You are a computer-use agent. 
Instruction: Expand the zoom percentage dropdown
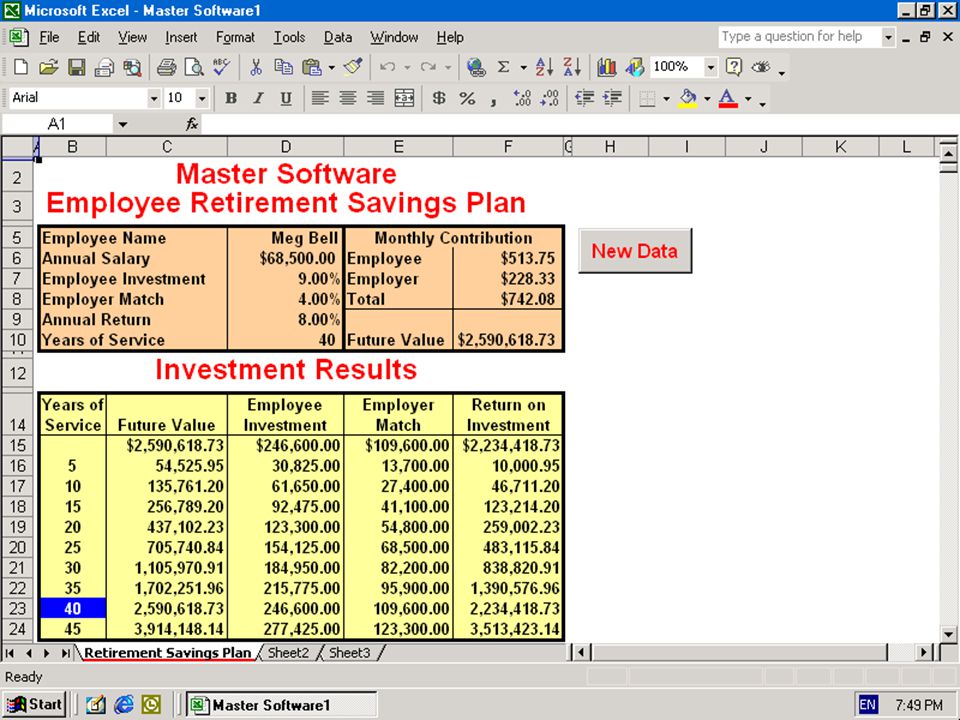click(x=710, y=67)
